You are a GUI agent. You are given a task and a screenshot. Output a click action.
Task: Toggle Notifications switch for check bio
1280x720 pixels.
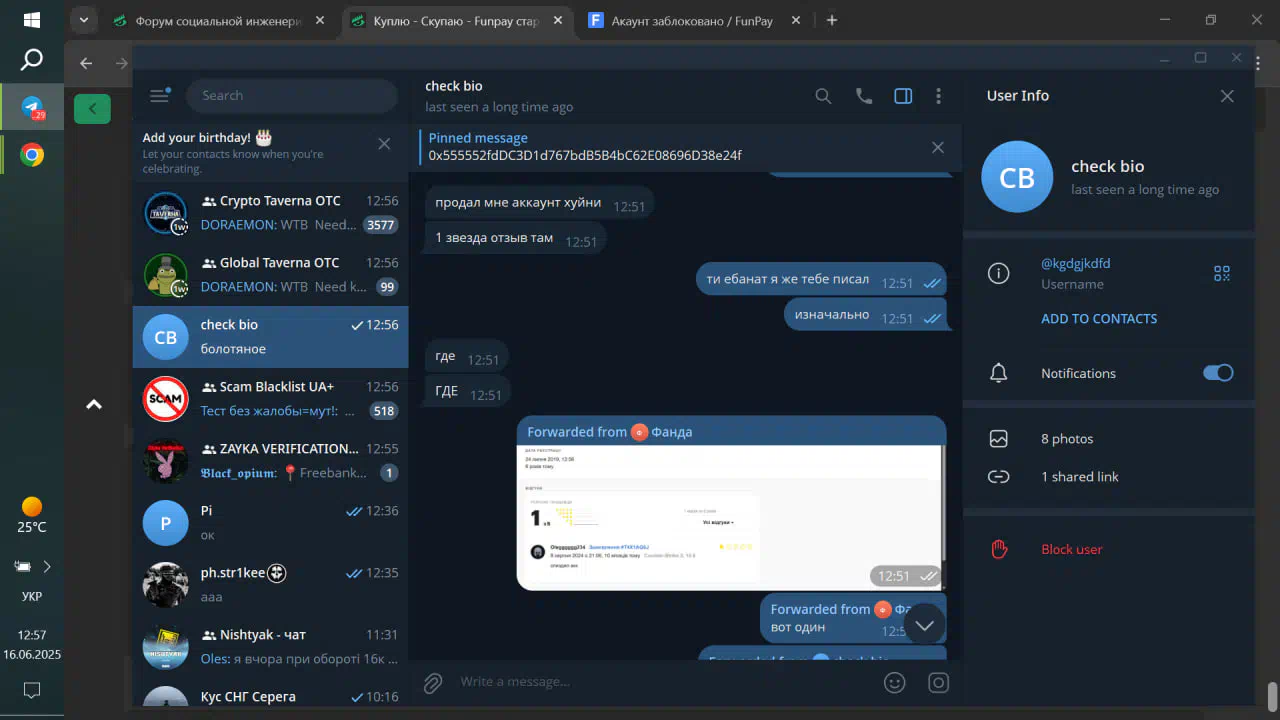click(1218, 373)
